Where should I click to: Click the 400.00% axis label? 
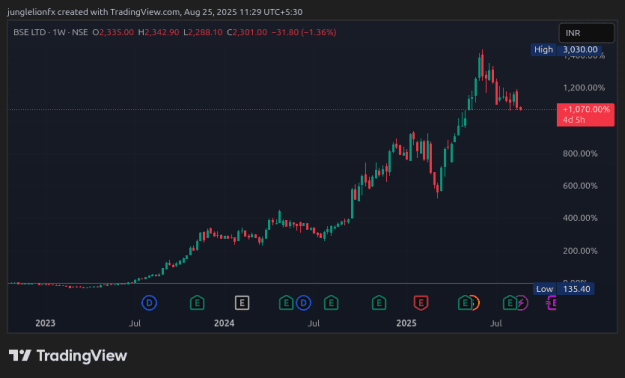(x=580, y=218)
